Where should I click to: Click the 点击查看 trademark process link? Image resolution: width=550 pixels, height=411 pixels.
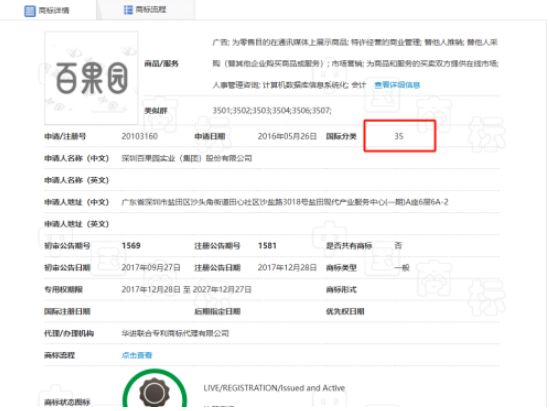[x=136, y=355]
